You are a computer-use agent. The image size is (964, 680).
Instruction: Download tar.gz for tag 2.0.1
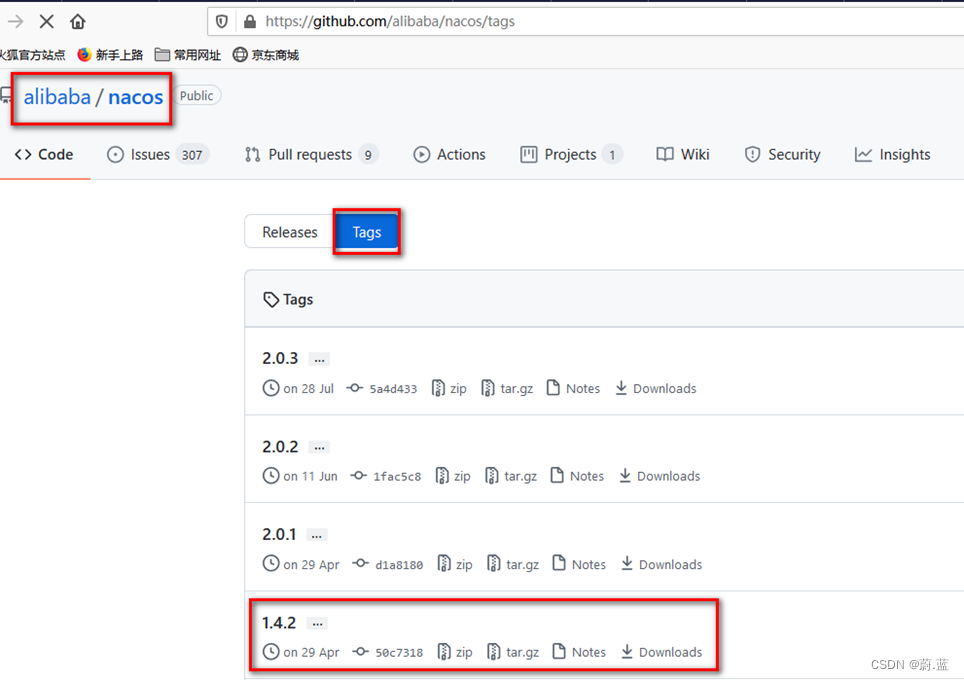[513, 564]
